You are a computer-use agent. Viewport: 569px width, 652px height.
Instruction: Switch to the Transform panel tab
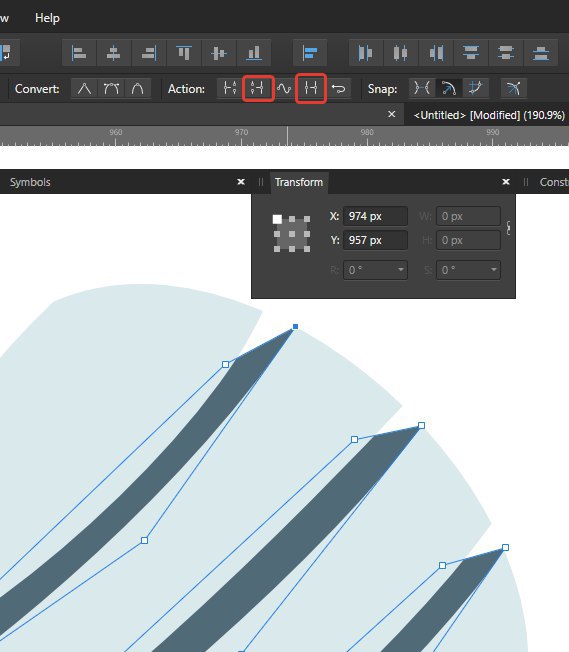(299, 182)
